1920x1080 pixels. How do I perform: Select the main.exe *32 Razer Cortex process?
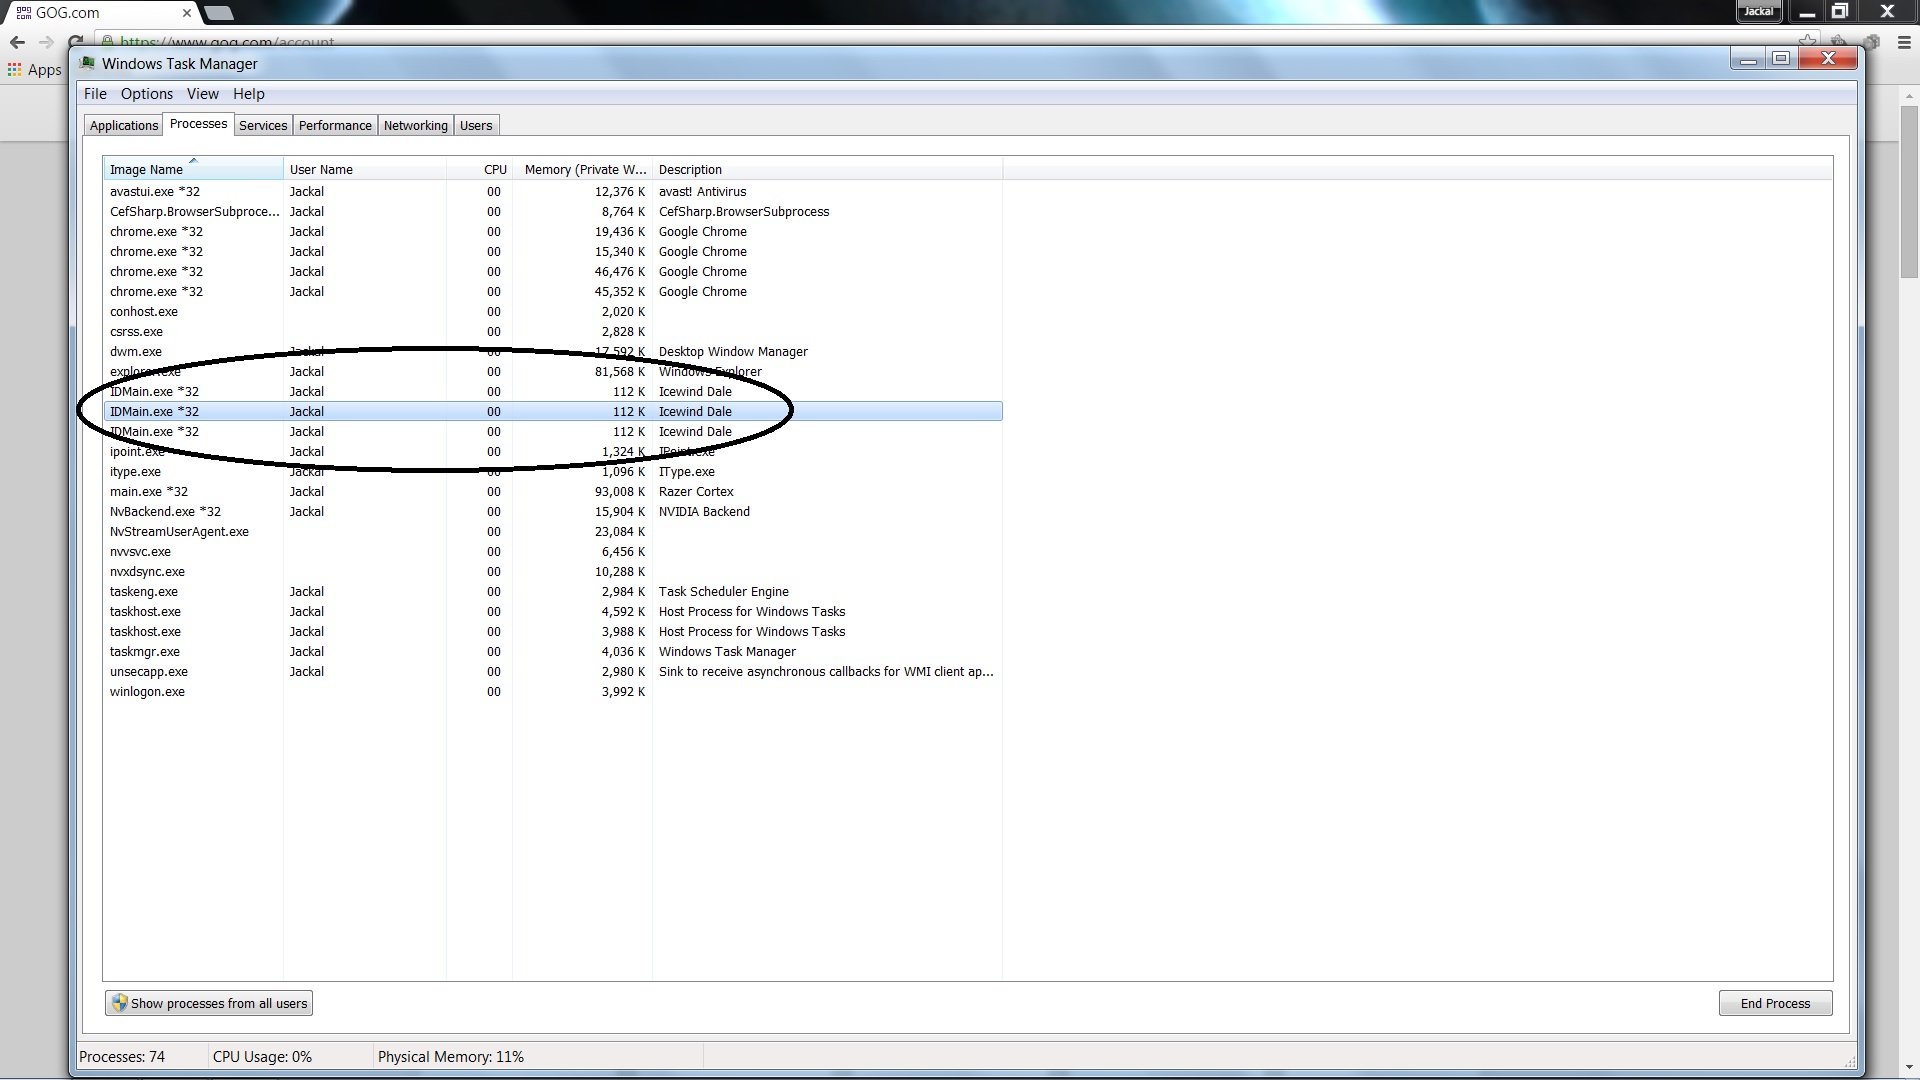click(552, 492)
